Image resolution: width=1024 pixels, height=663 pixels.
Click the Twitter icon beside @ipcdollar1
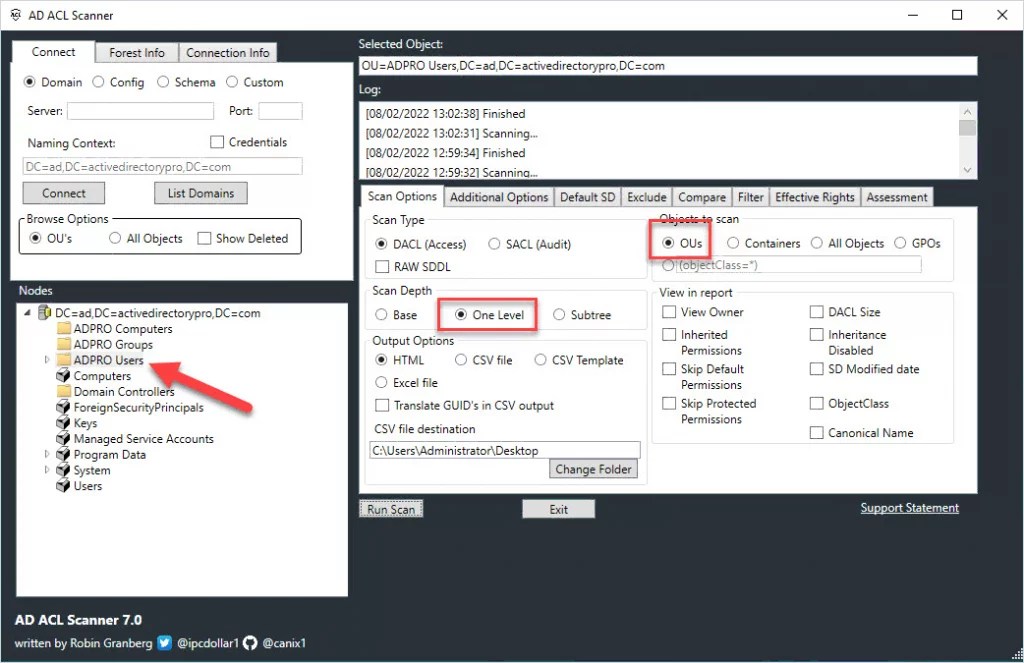click(164, 643)
